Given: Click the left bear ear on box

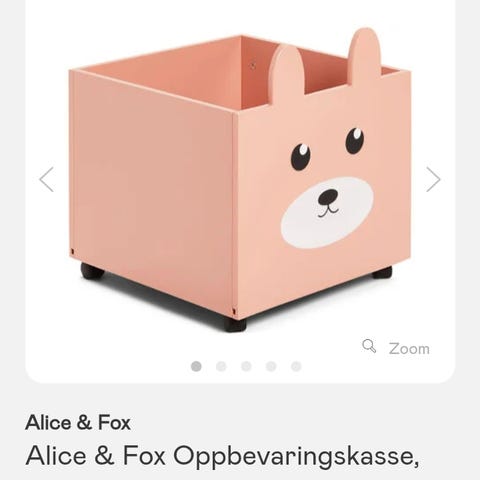Looking at the screenshot, I should coord(287,73).
